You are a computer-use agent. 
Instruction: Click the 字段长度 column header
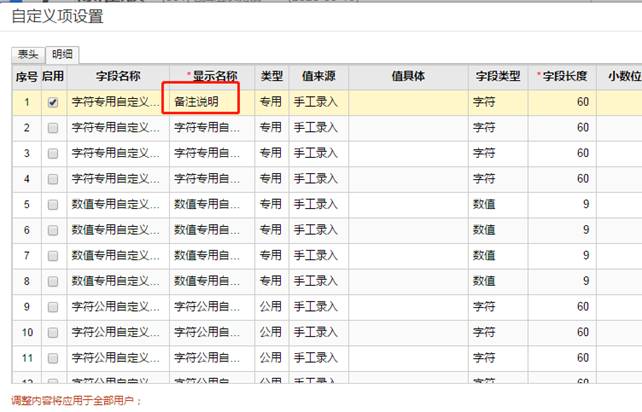tap(562, 76)
